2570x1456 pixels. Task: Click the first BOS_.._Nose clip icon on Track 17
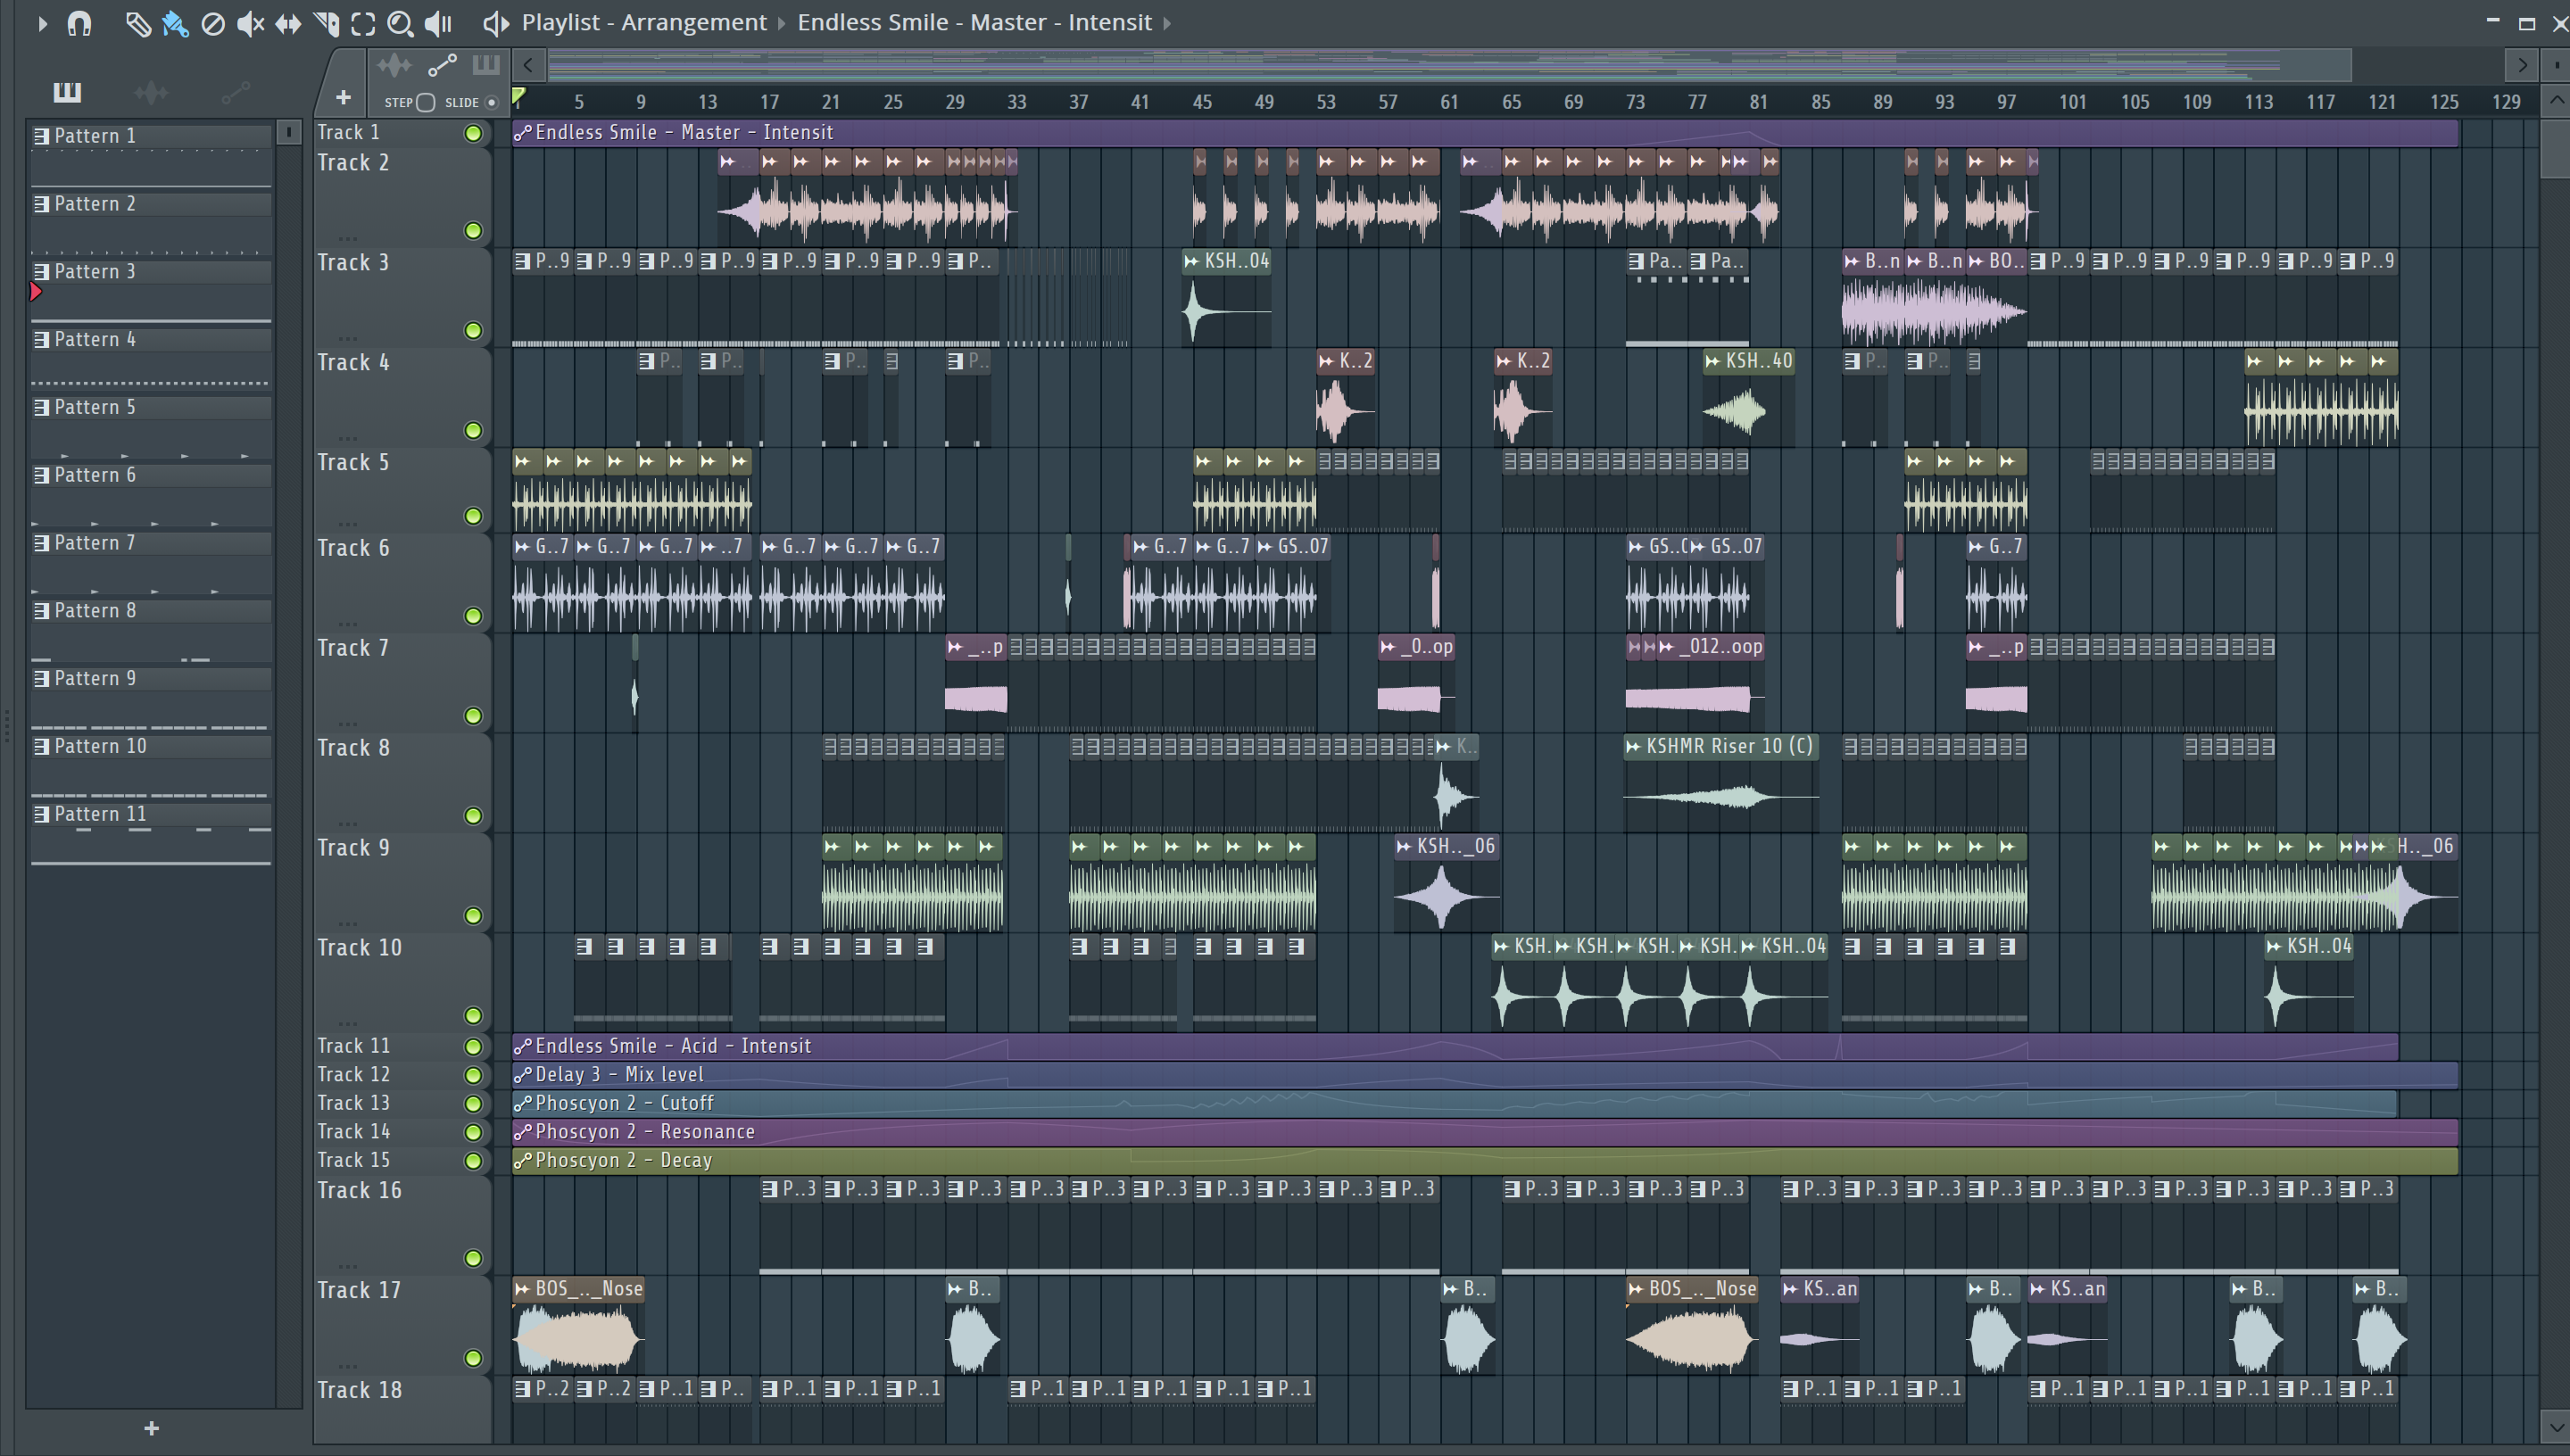[x=522, y=1289]
